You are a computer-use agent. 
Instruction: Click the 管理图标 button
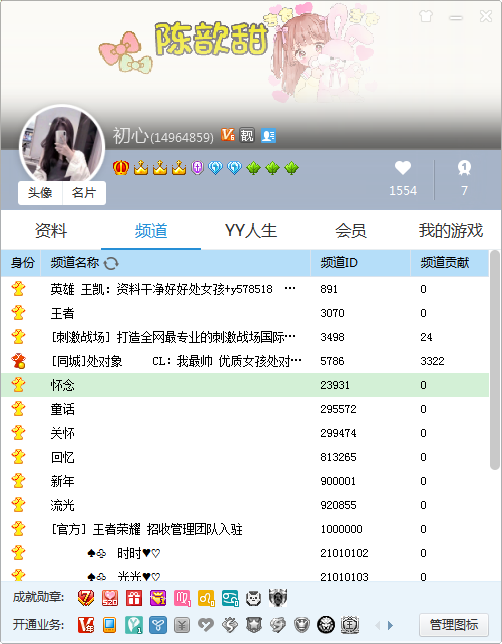click(454, 625)
